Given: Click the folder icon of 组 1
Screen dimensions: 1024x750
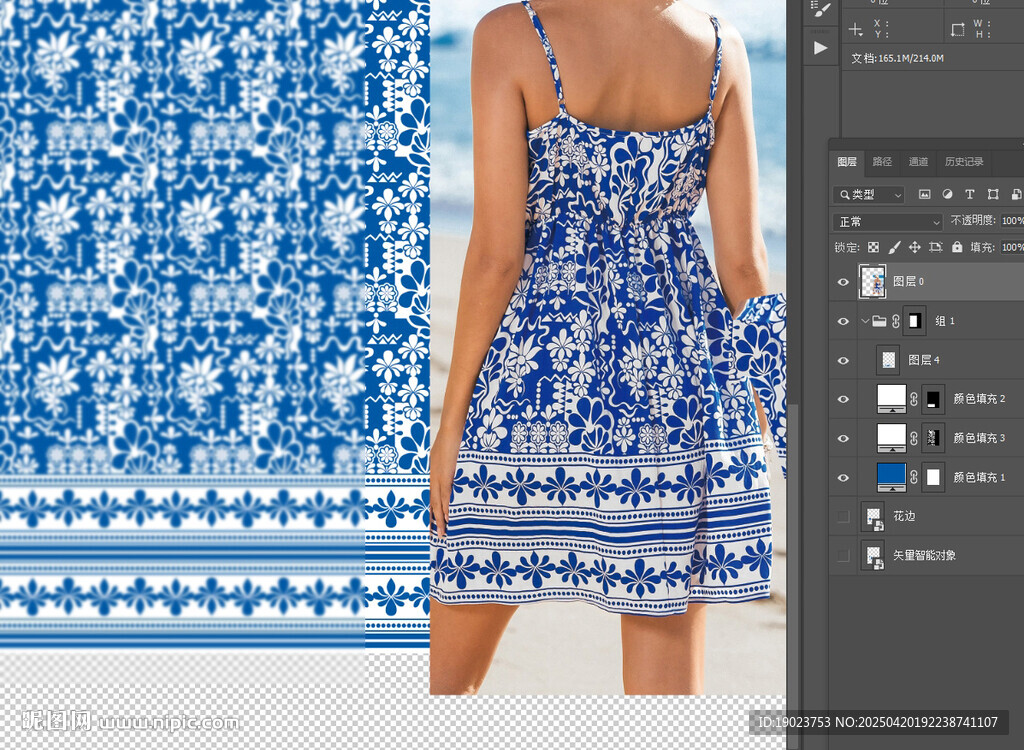Looking at the screenshot, I should click(x=879, y=321).
